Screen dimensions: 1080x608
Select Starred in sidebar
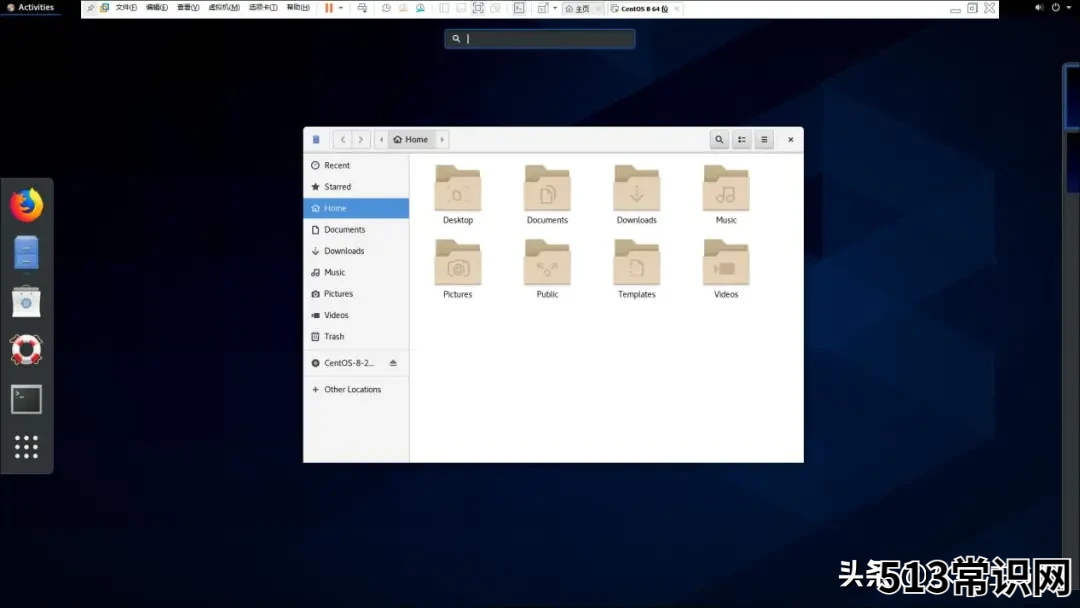tap(356, 187)
